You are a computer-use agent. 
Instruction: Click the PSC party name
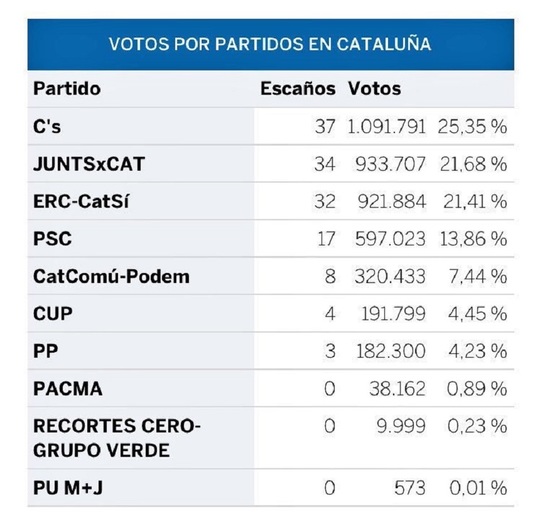click(52, 239)
